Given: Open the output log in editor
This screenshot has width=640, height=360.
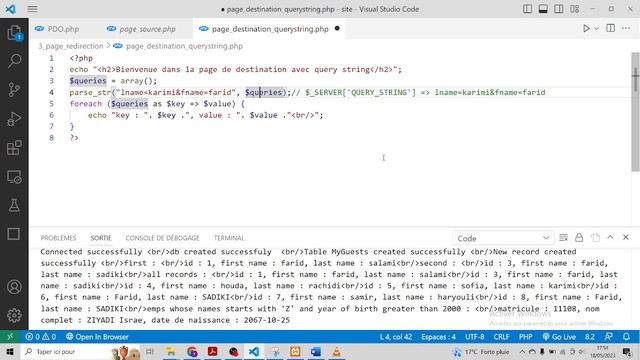Looking at the screenshot, I should click(595, 238).
